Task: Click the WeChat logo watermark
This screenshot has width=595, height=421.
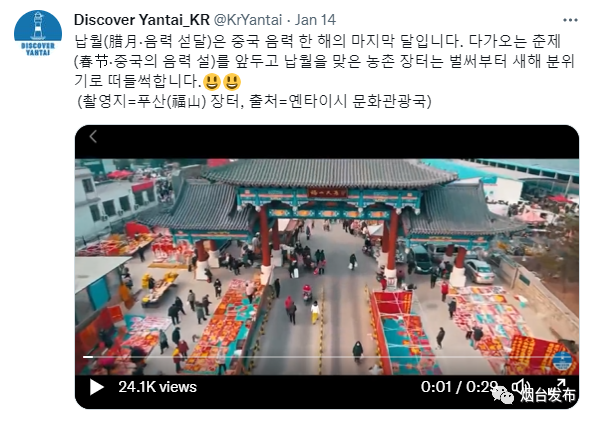Action: [x=503, y=395]
